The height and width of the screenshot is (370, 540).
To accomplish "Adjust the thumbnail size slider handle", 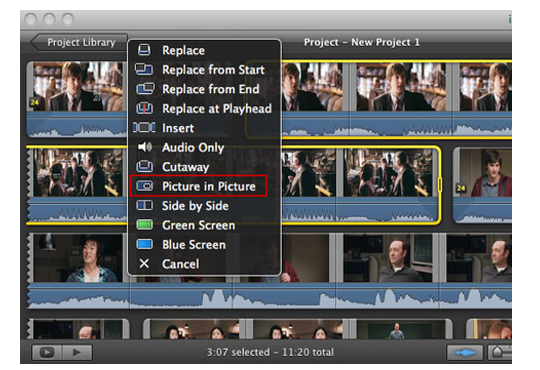I will pos(497,352).
